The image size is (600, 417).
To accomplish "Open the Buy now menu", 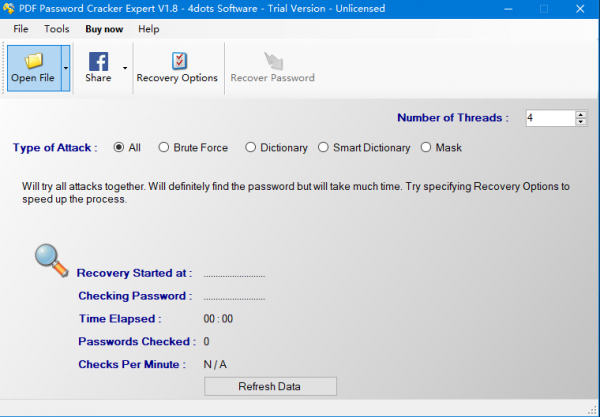I will 104,29.
